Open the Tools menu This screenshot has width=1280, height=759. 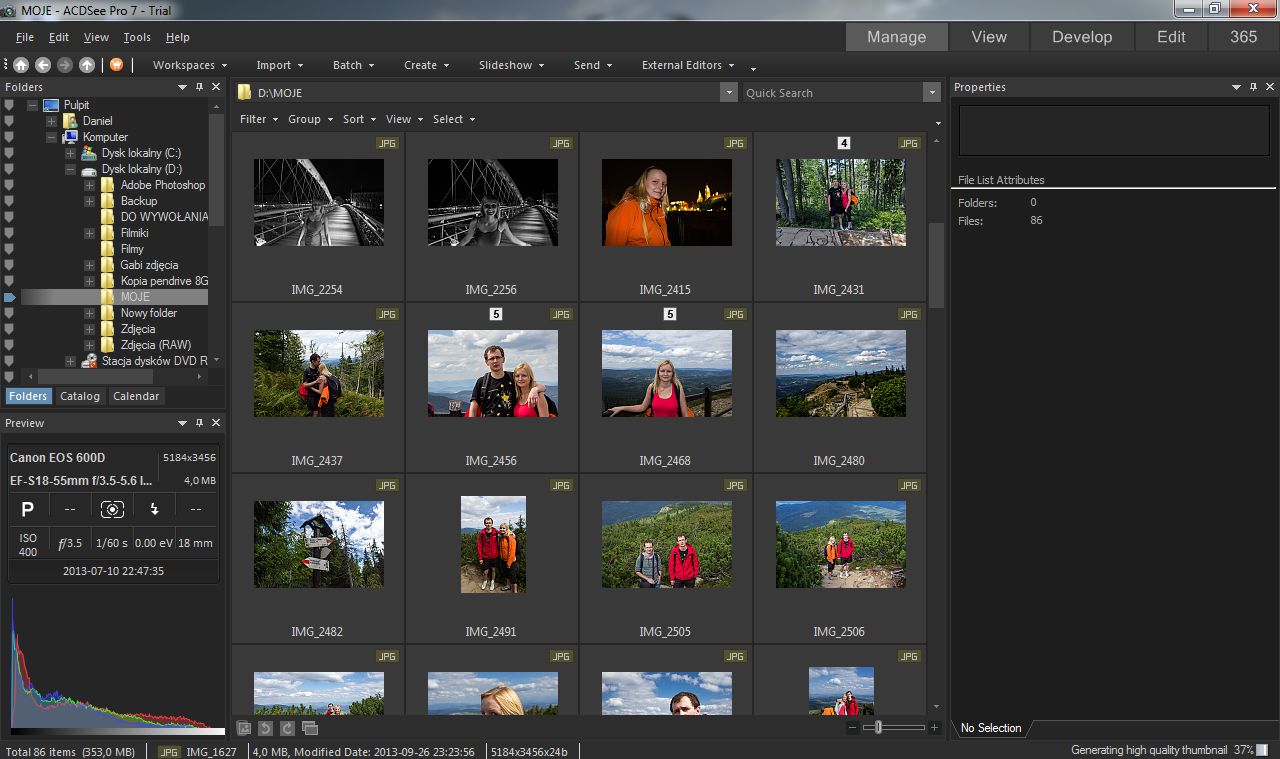[x=137, y=37]
